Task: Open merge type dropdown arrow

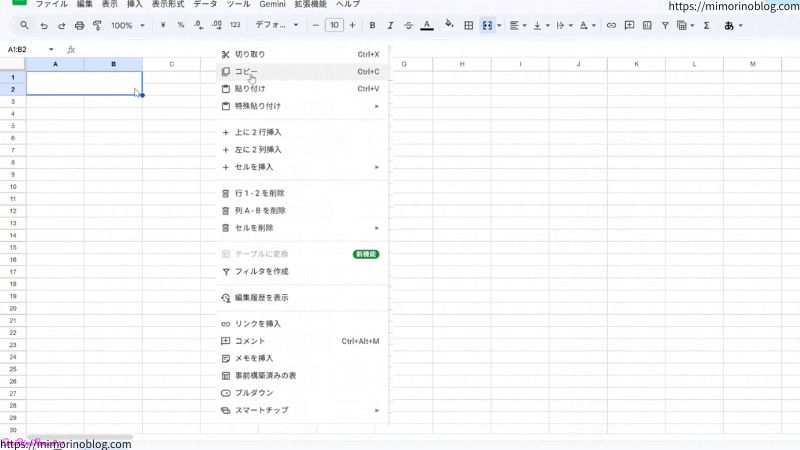Action: [x=499, y=26]
